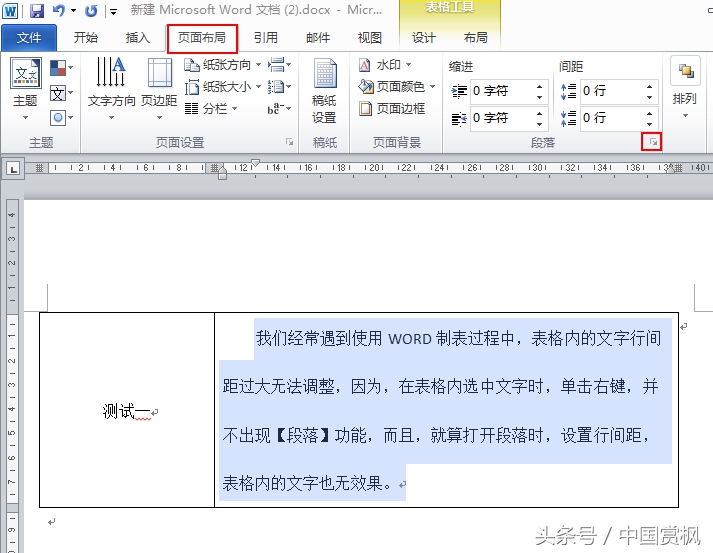Image resolution: width=713 pixels, height=553 pixels.
Task: Open the table tools 布局 (Layout) tab
Action: pos(476,38)
